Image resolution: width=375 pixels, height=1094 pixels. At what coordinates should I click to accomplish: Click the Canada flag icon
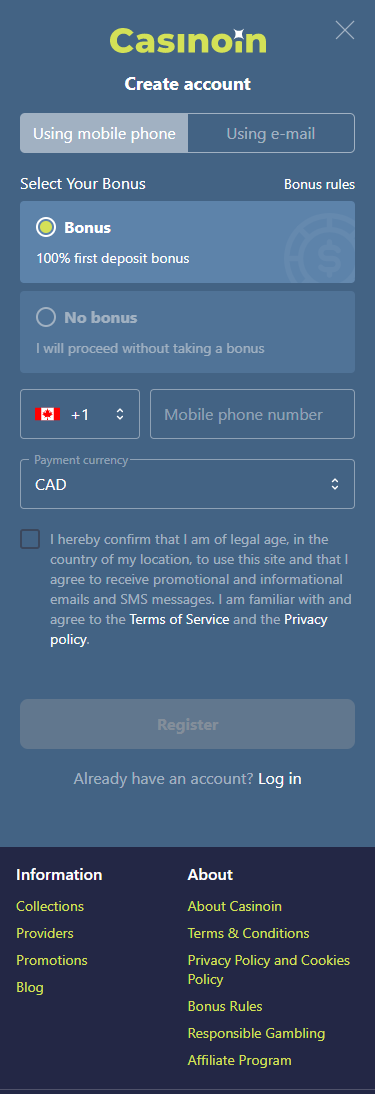[x=47, y=414]
